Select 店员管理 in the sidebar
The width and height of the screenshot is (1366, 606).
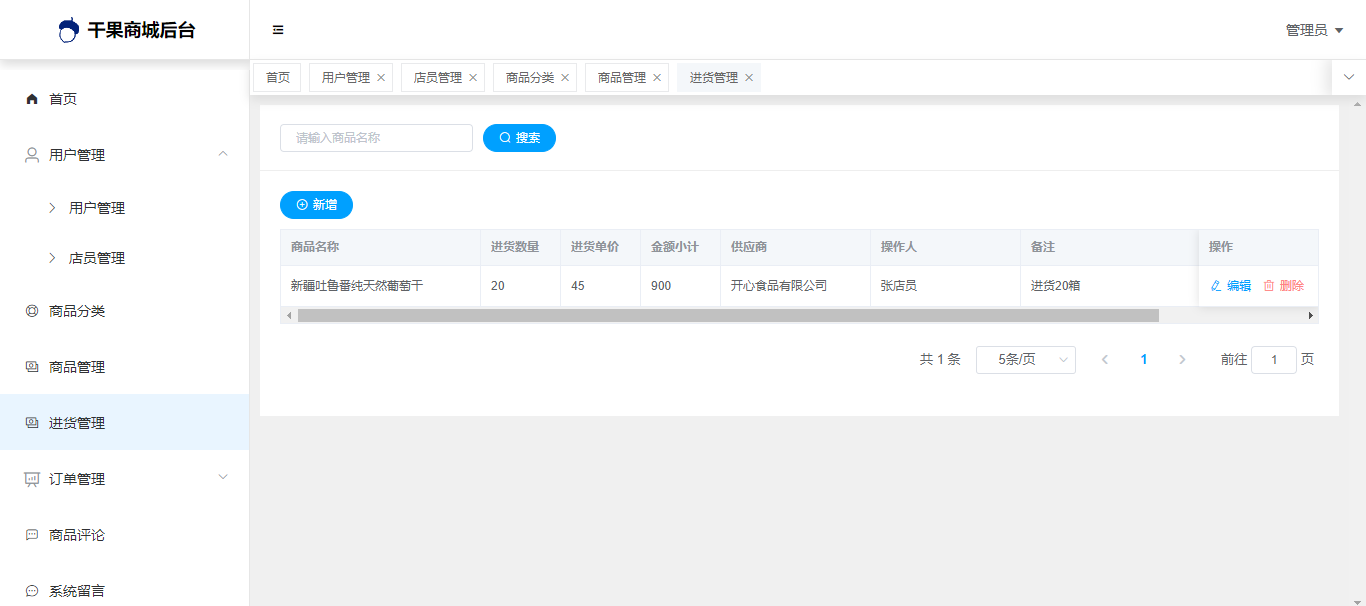pos(97,258)
